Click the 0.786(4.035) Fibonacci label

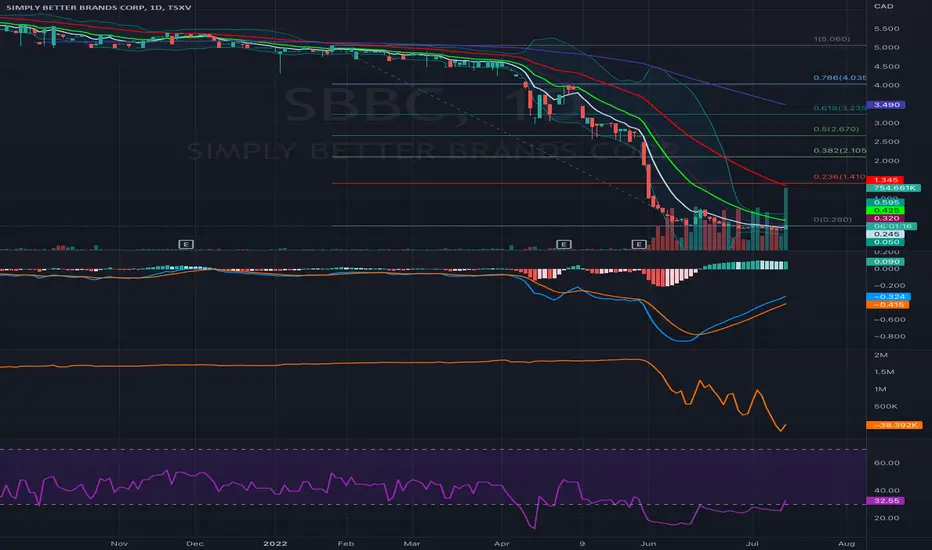pyautogui.click(x=839, y=77)
